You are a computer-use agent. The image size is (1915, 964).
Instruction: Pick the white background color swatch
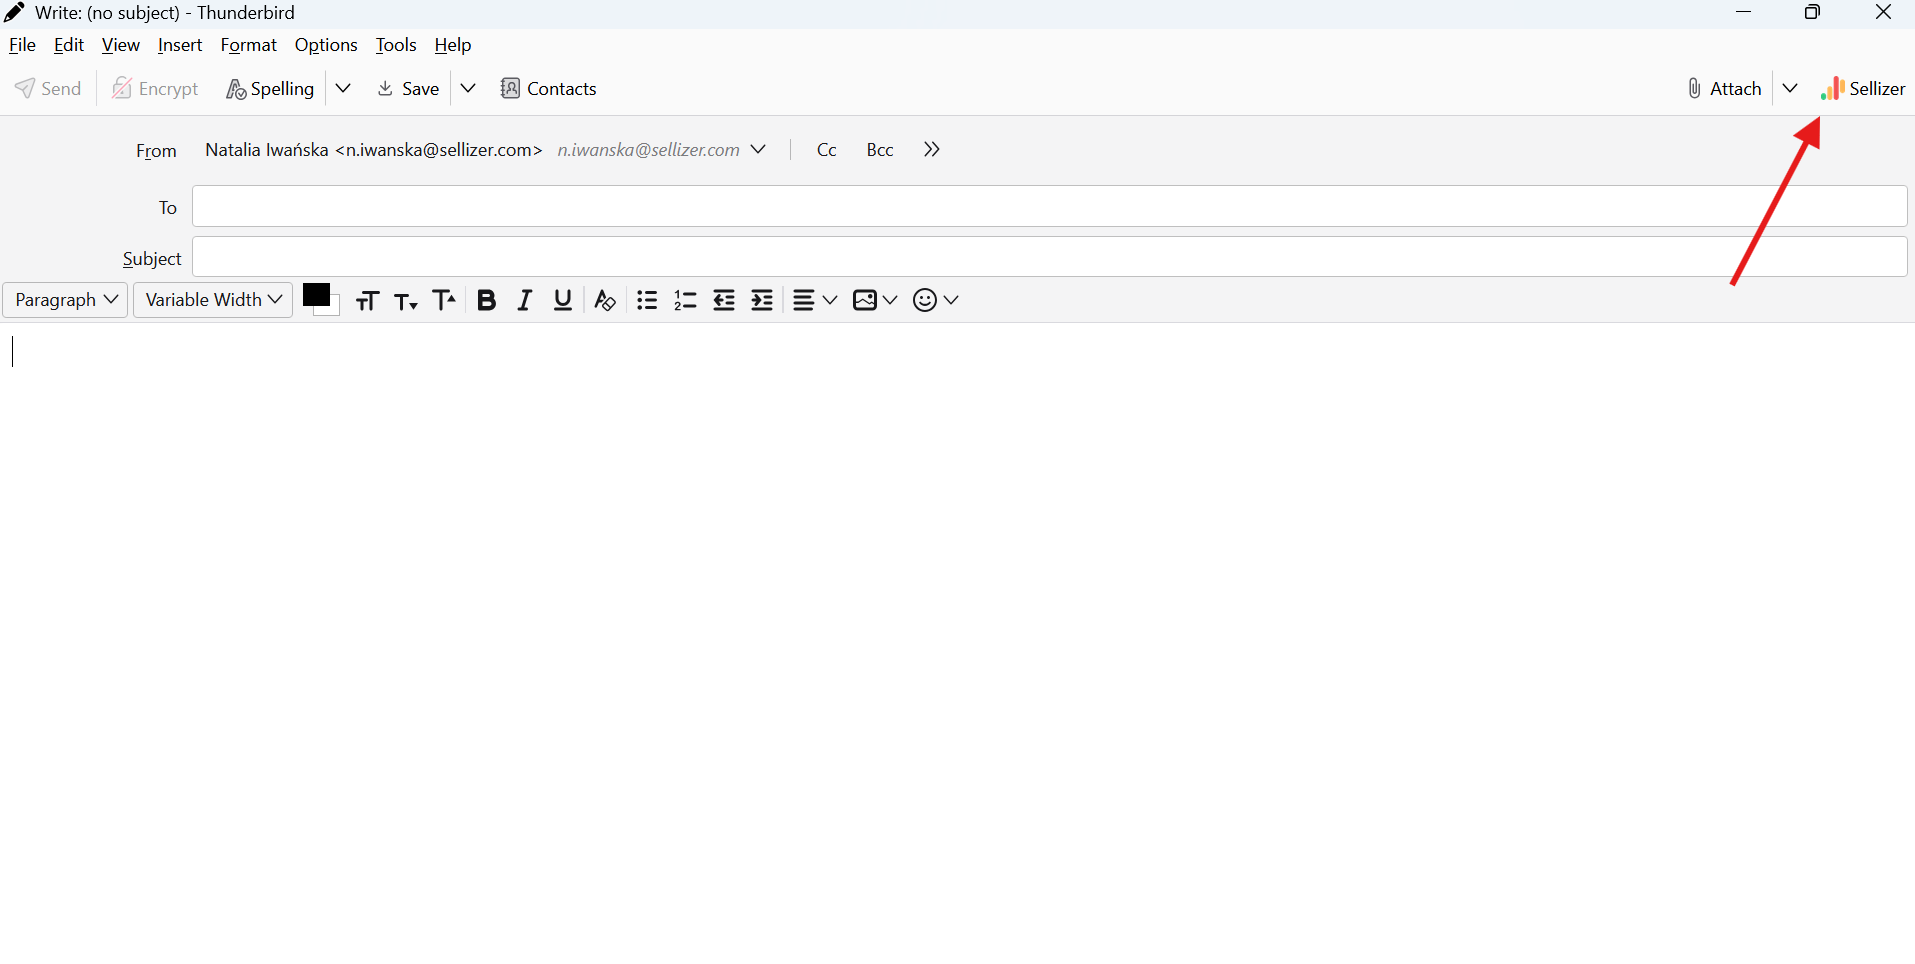(333, 310)
